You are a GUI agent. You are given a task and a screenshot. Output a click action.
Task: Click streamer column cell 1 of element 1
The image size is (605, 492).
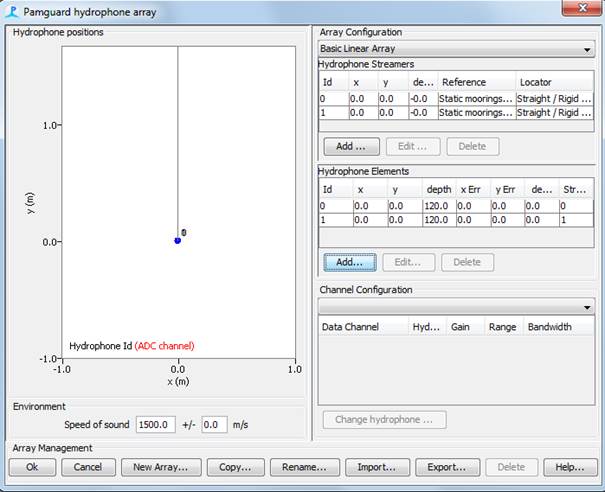(x=576, y=220)
